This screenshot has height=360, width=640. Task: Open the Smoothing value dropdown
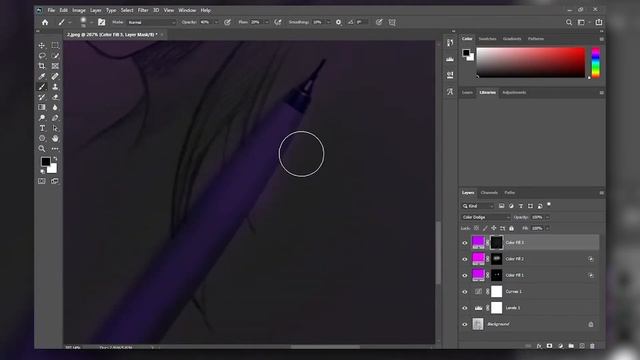pos(328,22)
